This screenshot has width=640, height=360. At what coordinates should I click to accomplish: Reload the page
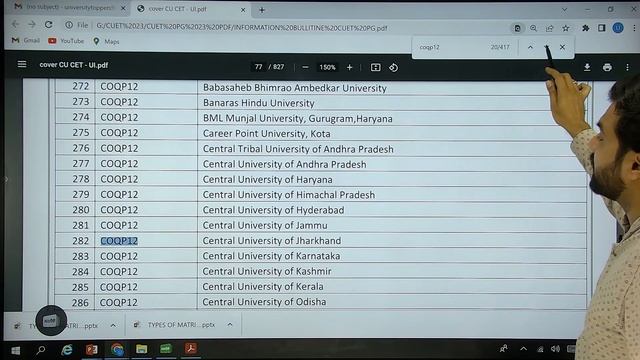click(49, 25)
